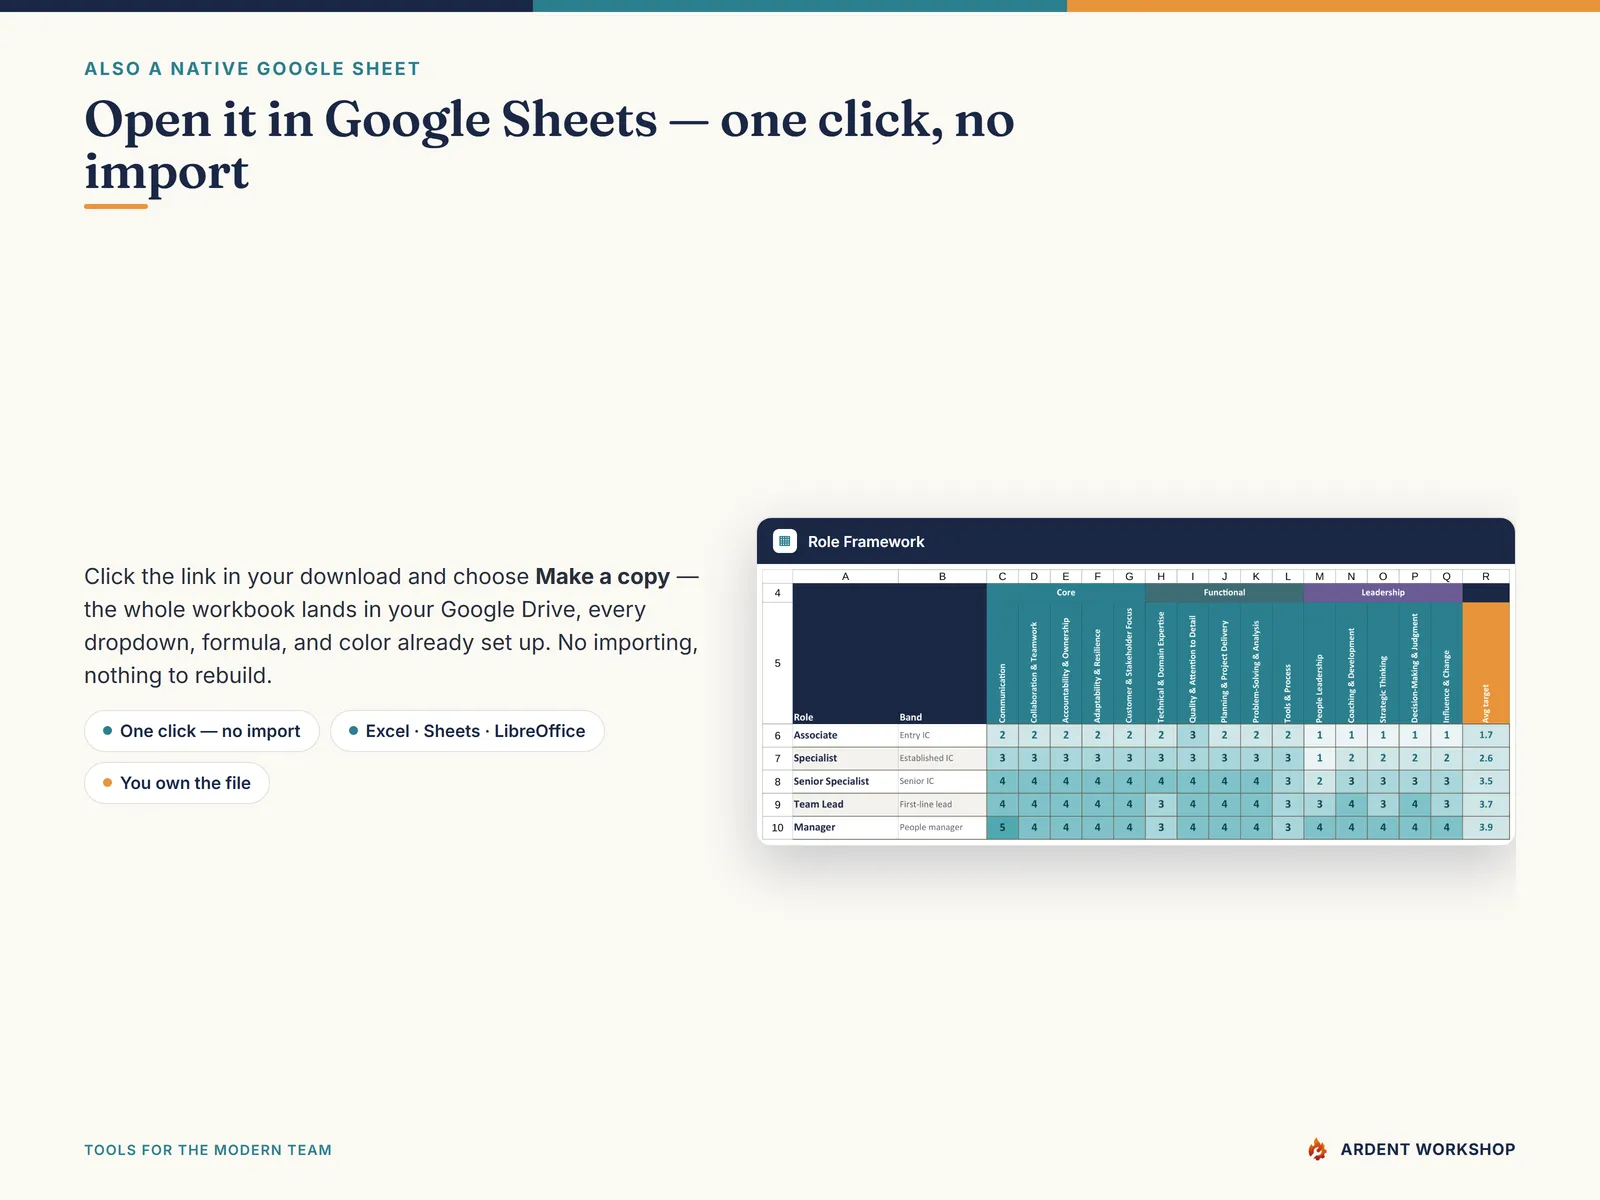Select the 'Manager' role cell
The height and width of the screenshot is (1200, 1600).
click(x=845, y=828)
